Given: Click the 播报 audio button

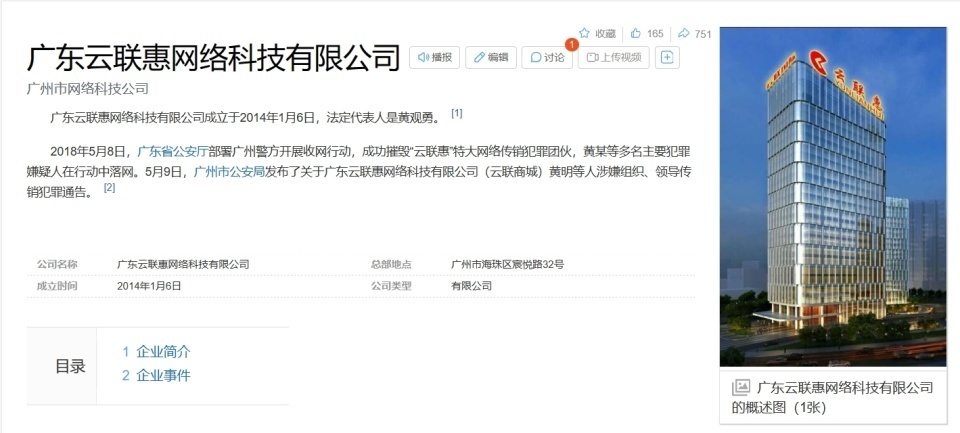Looking at the screenshot, I should point(434,57).
